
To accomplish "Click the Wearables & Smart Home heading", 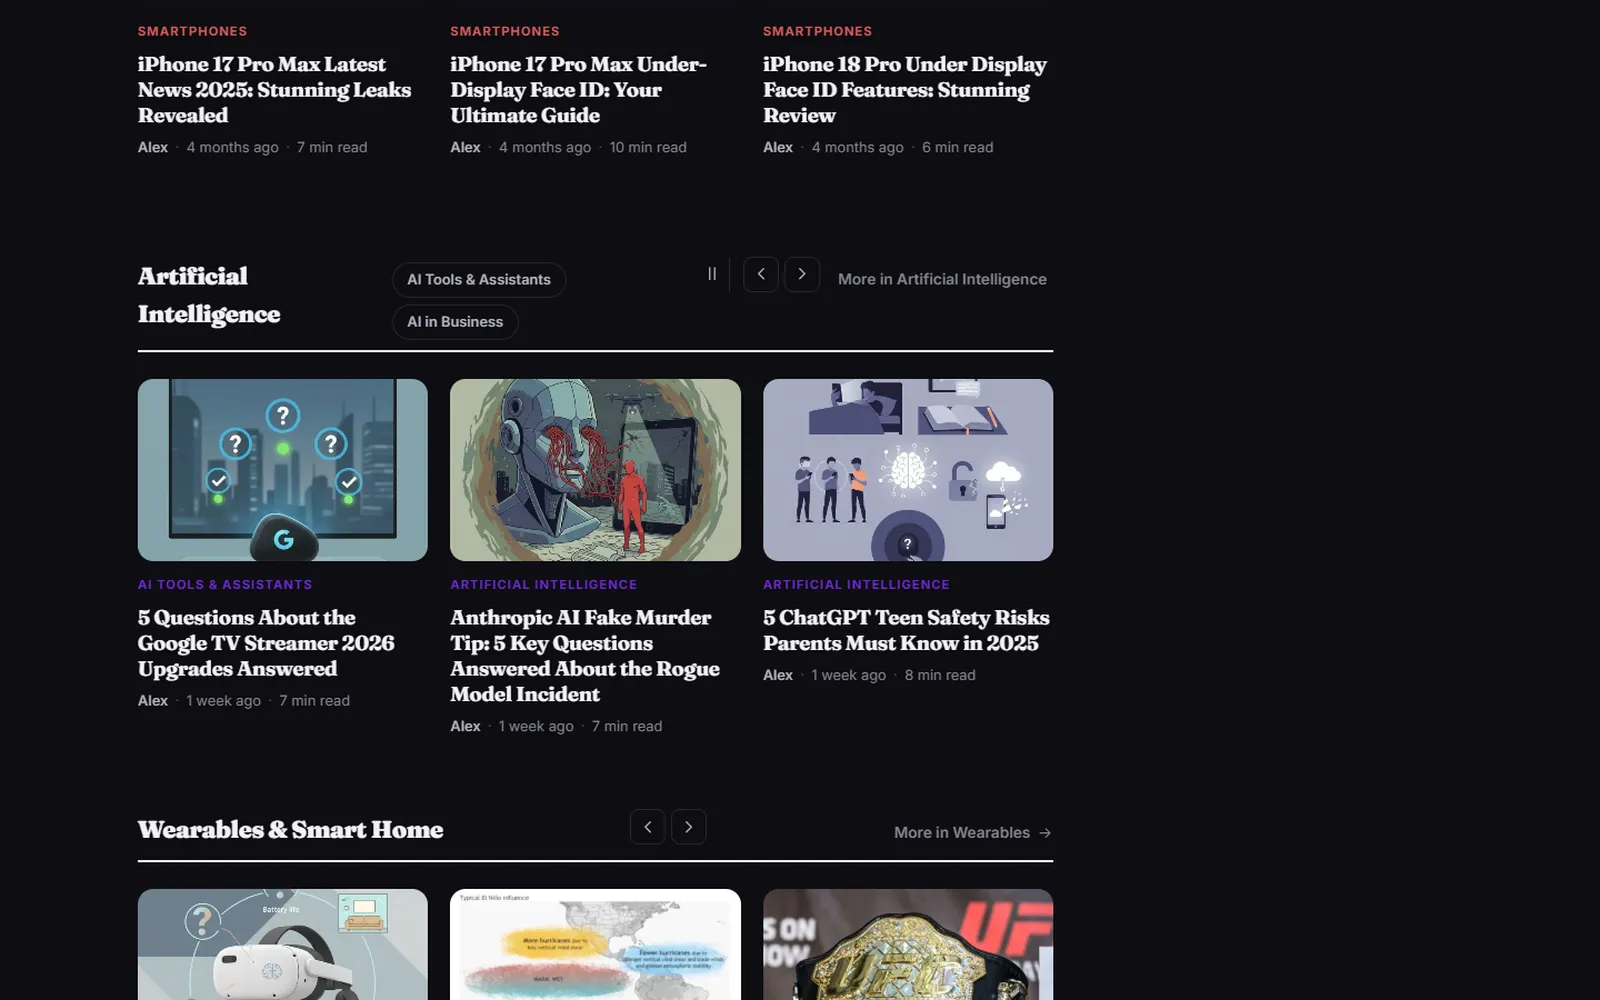I will [x=291, y=830].
